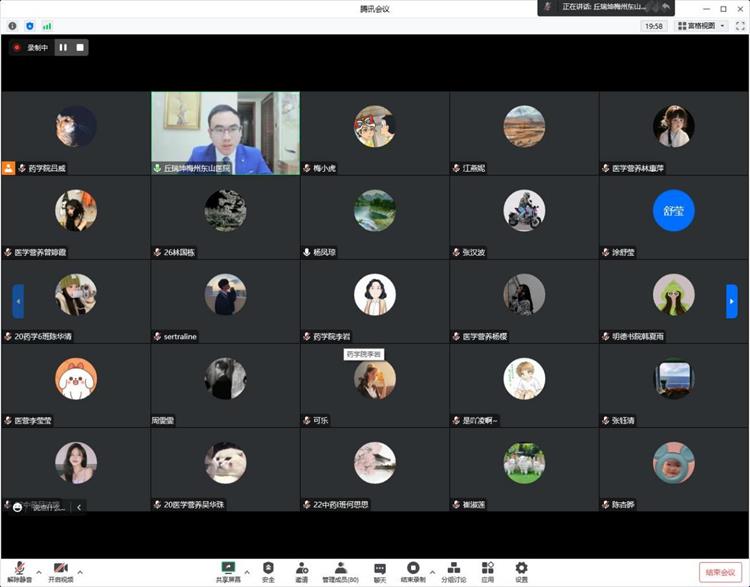Select the speaking presenter video tile in the blue suit
This screenshot has height=587, width=750.
tap(225, 133)
